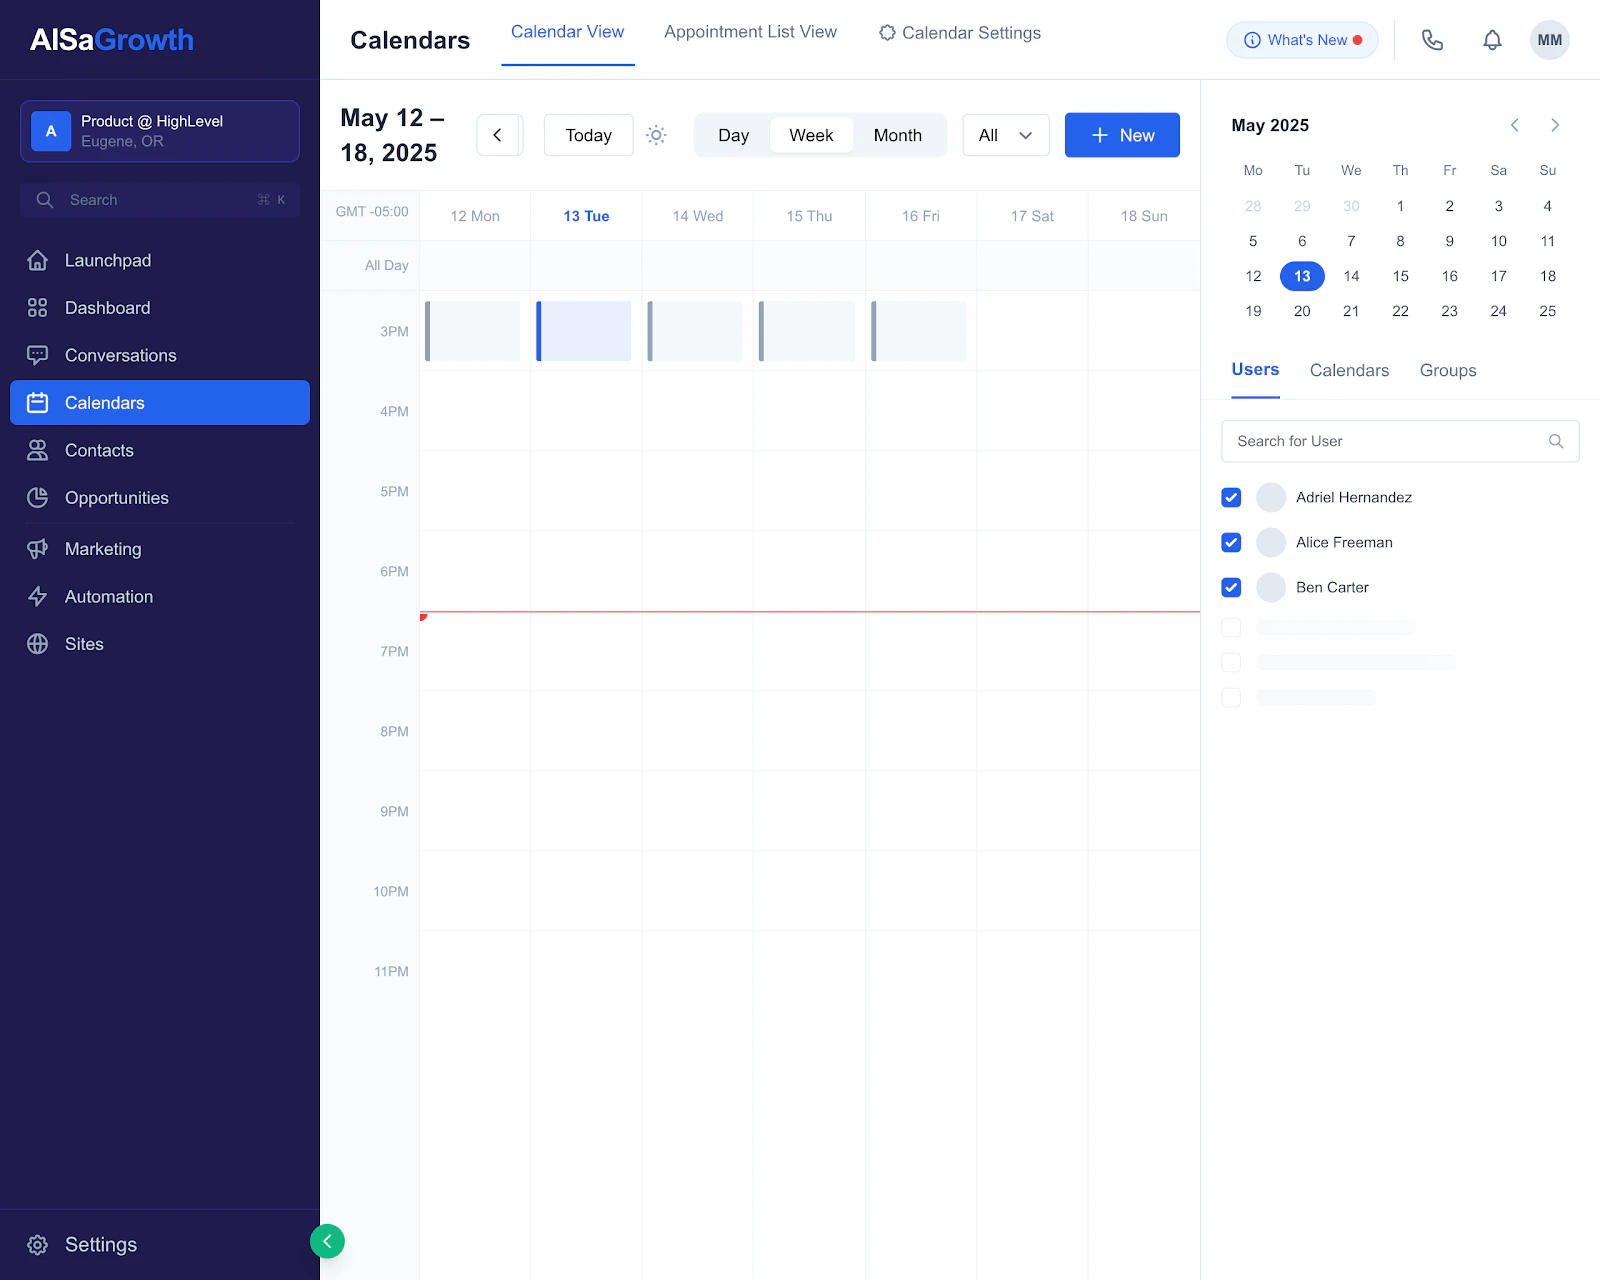The image size is (1600, 1280).
Task: Select May 13 in mini calendar
Action: 1302,276
